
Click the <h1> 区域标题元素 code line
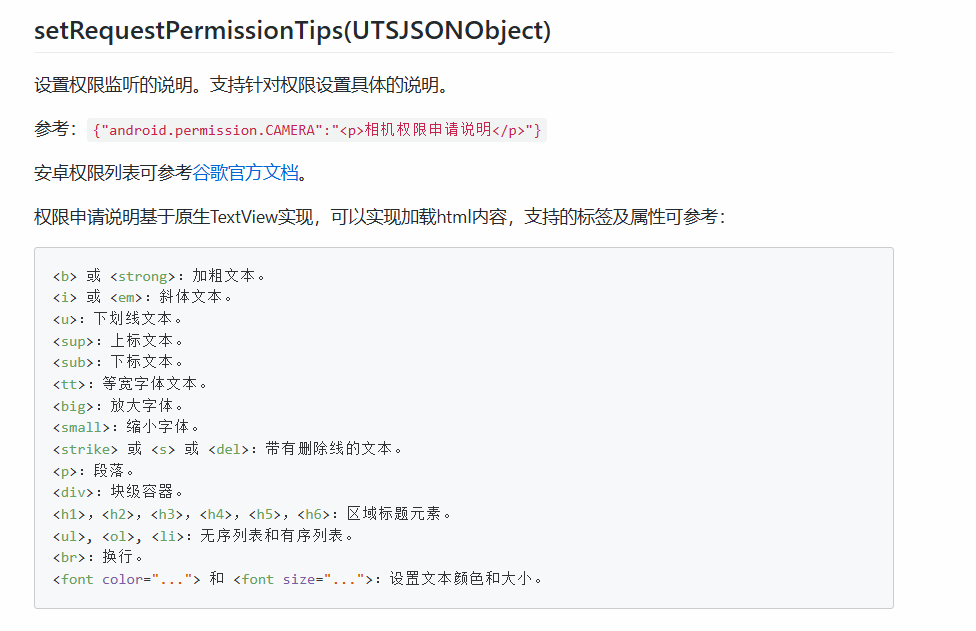coord(254,514)
